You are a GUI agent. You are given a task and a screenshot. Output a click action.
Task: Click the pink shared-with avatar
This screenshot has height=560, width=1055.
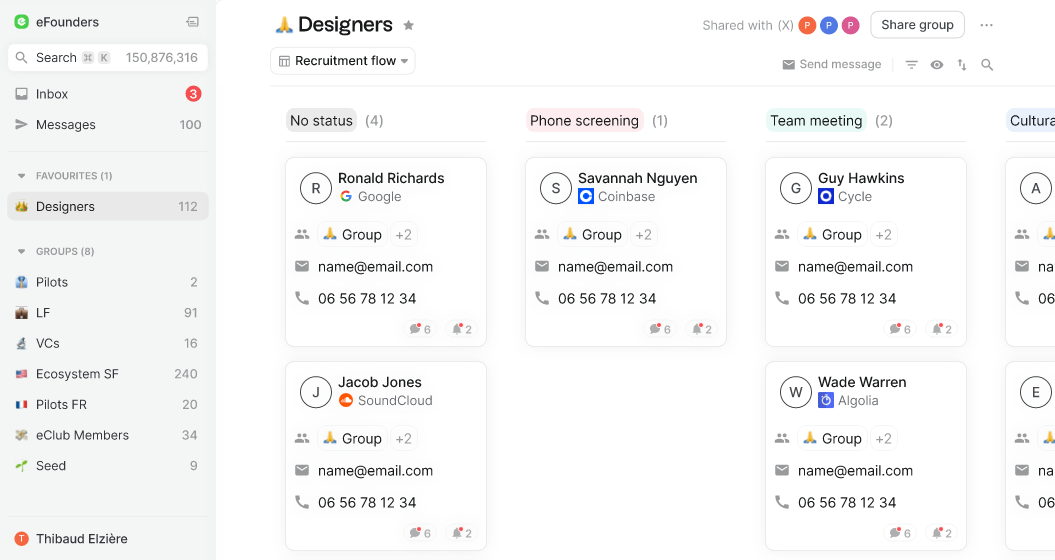tap(850, 26)
